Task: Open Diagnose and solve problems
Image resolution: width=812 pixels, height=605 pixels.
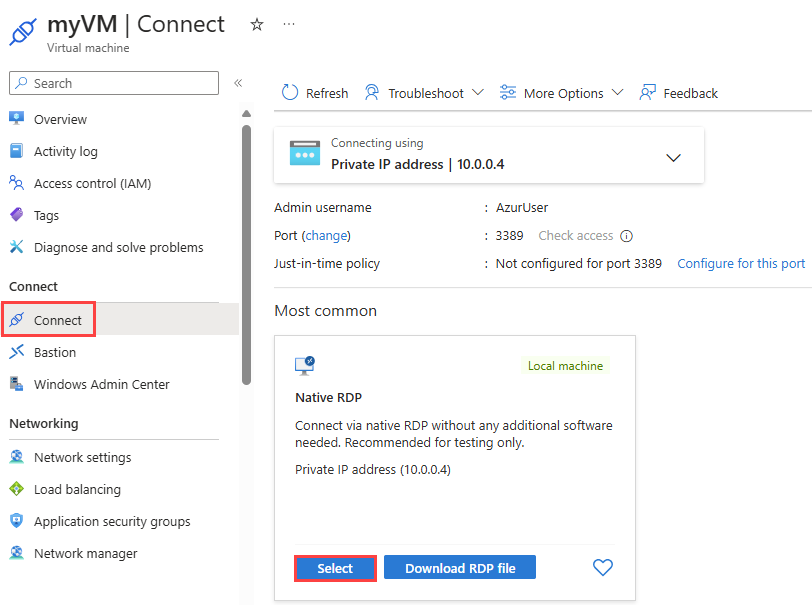Action: 17,247
